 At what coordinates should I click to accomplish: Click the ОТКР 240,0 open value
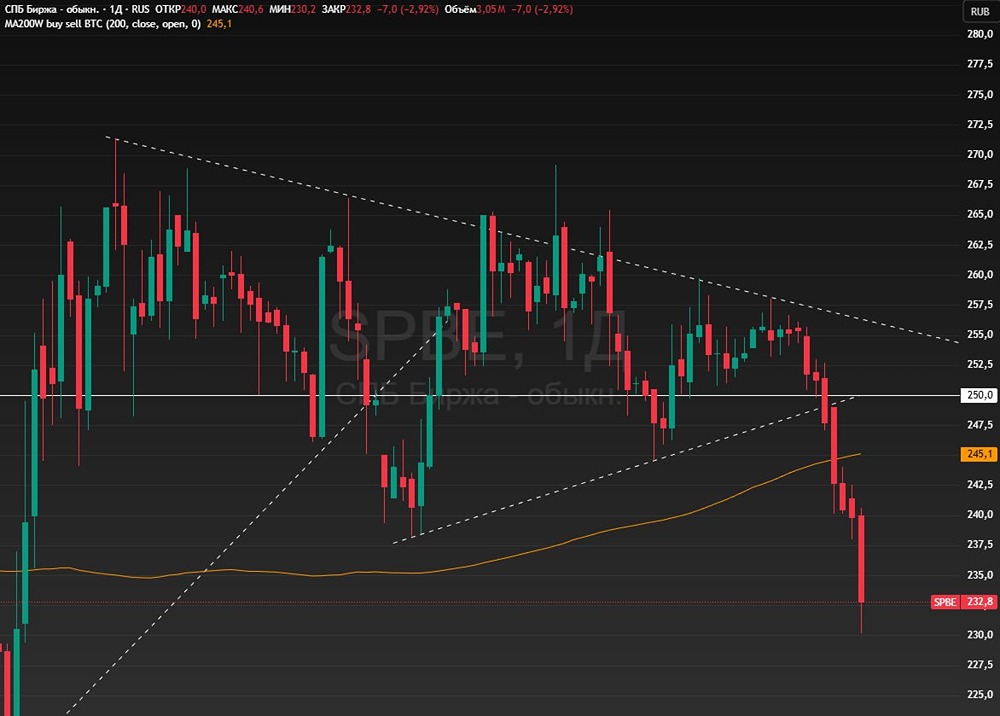[x=180, y=10]
